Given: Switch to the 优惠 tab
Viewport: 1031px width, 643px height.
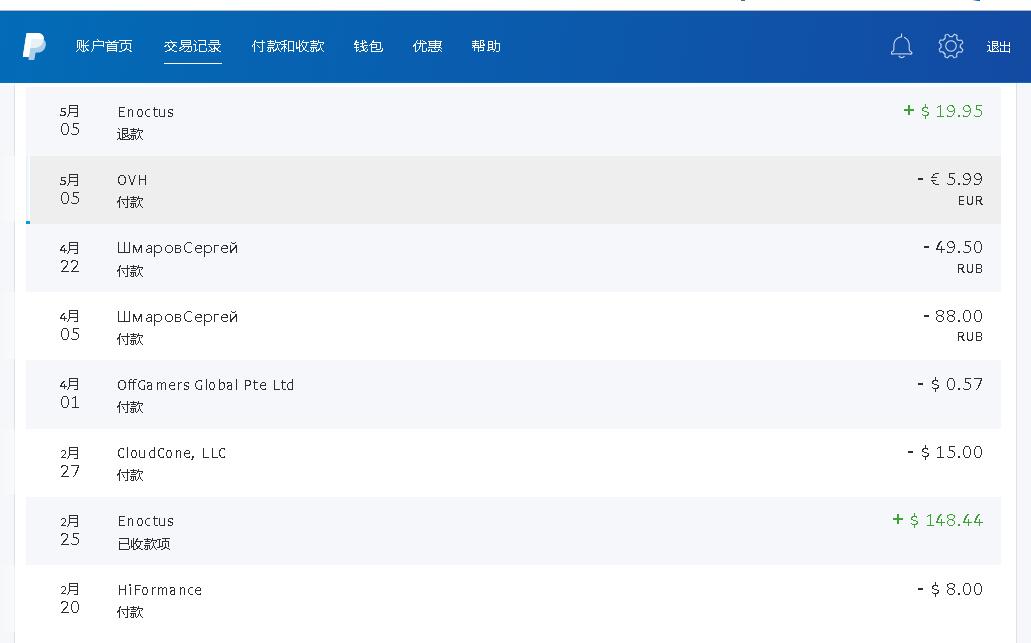Looking at the screenshot, I should [427, 46].
